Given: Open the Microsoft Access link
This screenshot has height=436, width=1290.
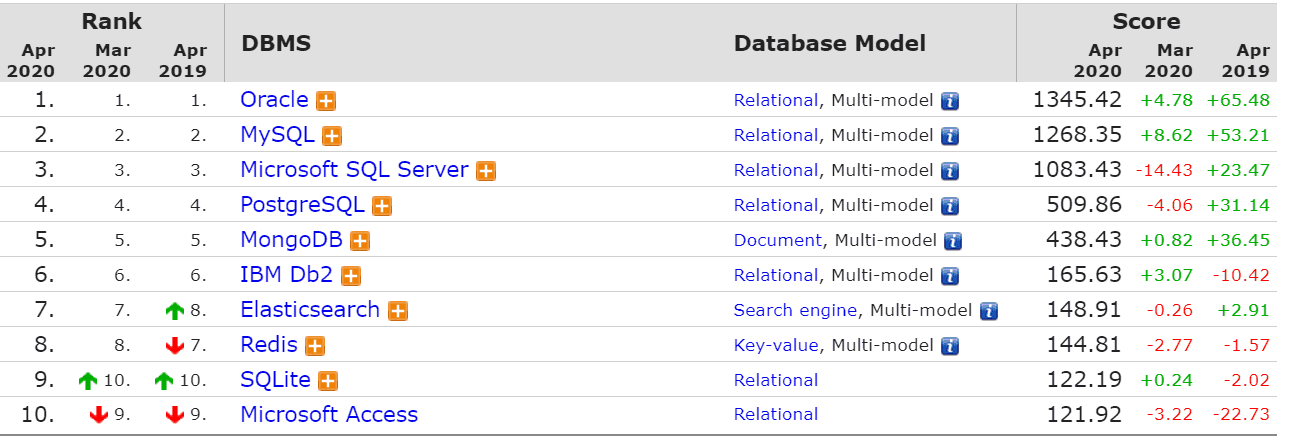Looking at the screenshot, I should pyautogui.click(x=329, y=414).
